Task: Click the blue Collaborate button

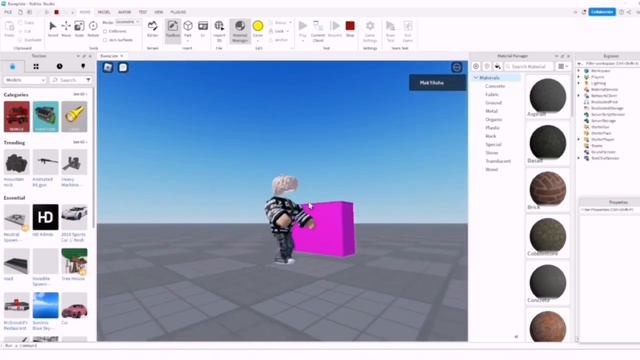Action: click(x=602, y=12)
